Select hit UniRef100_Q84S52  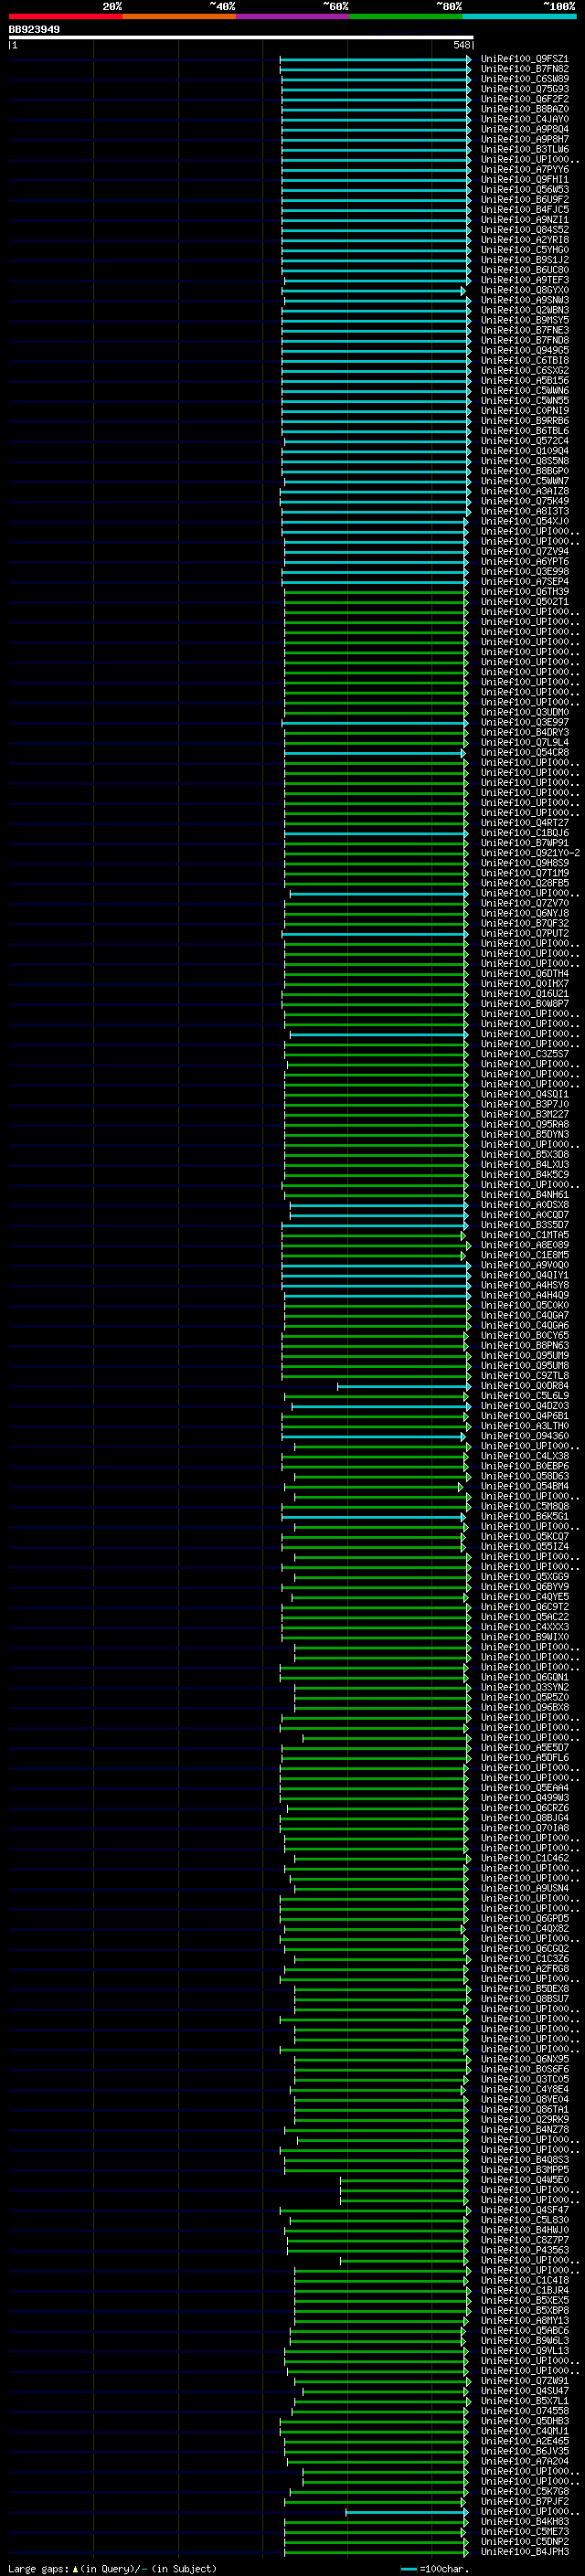[x=524, y=229]
